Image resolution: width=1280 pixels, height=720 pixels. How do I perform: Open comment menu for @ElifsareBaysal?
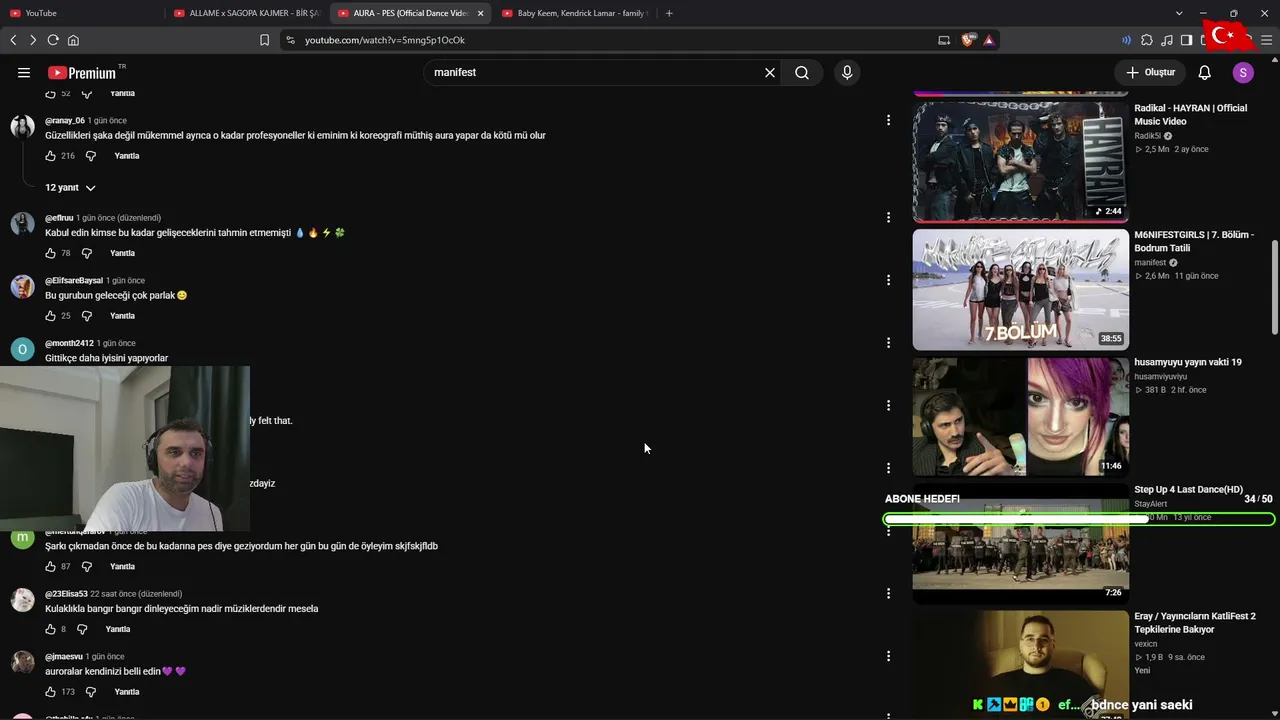[888, 280]
